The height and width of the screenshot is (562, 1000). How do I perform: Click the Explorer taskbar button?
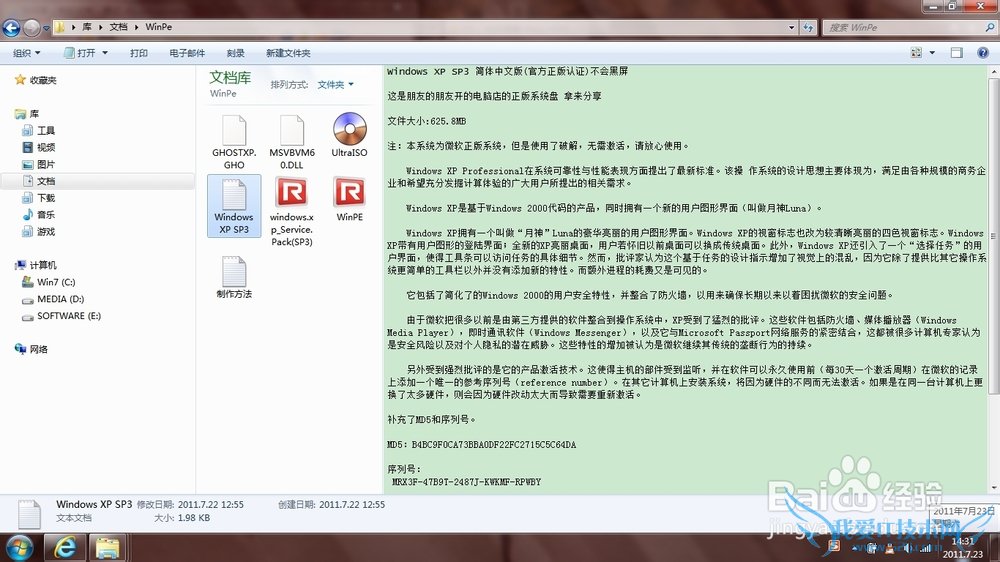(107, 548)
